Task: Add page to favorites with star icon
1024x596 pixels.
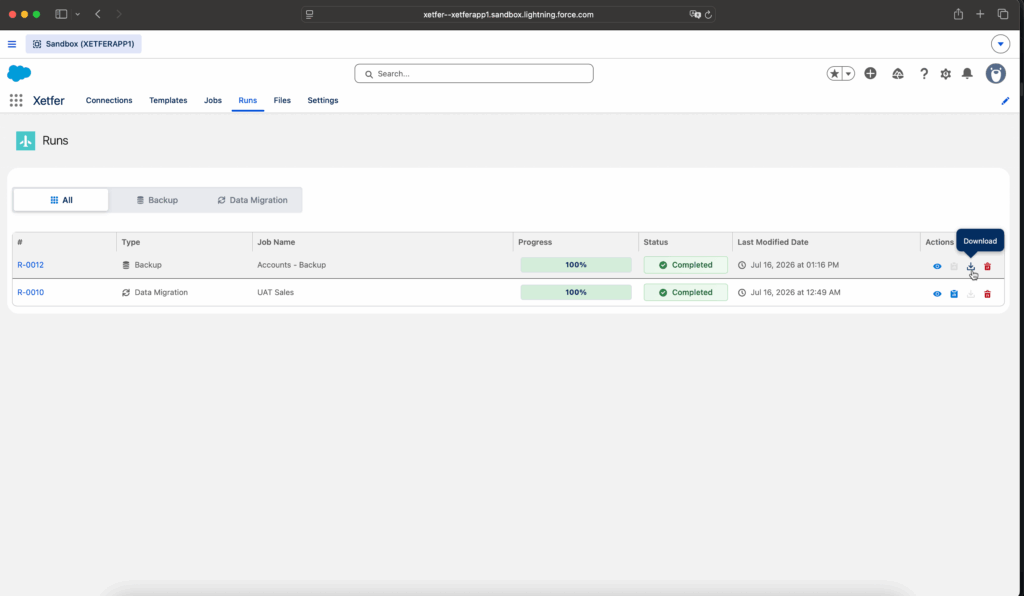Action: [834, 74]
